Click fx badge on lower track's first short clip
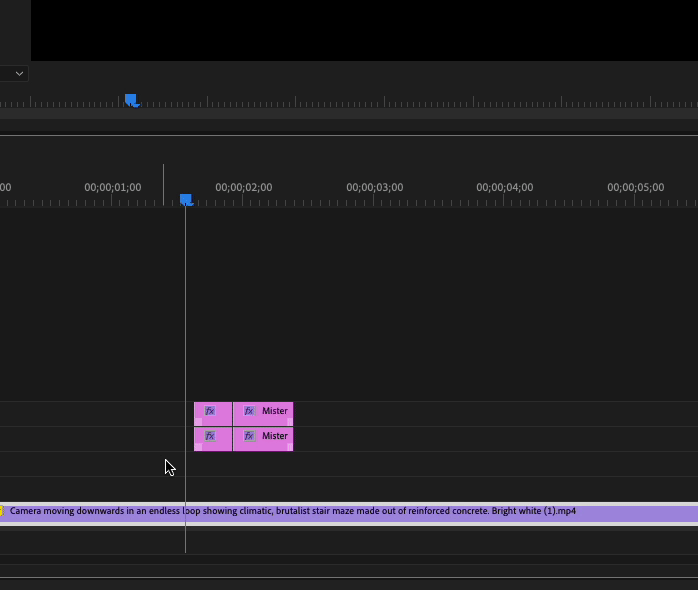The image size is (698, 590). click(210, 435)
